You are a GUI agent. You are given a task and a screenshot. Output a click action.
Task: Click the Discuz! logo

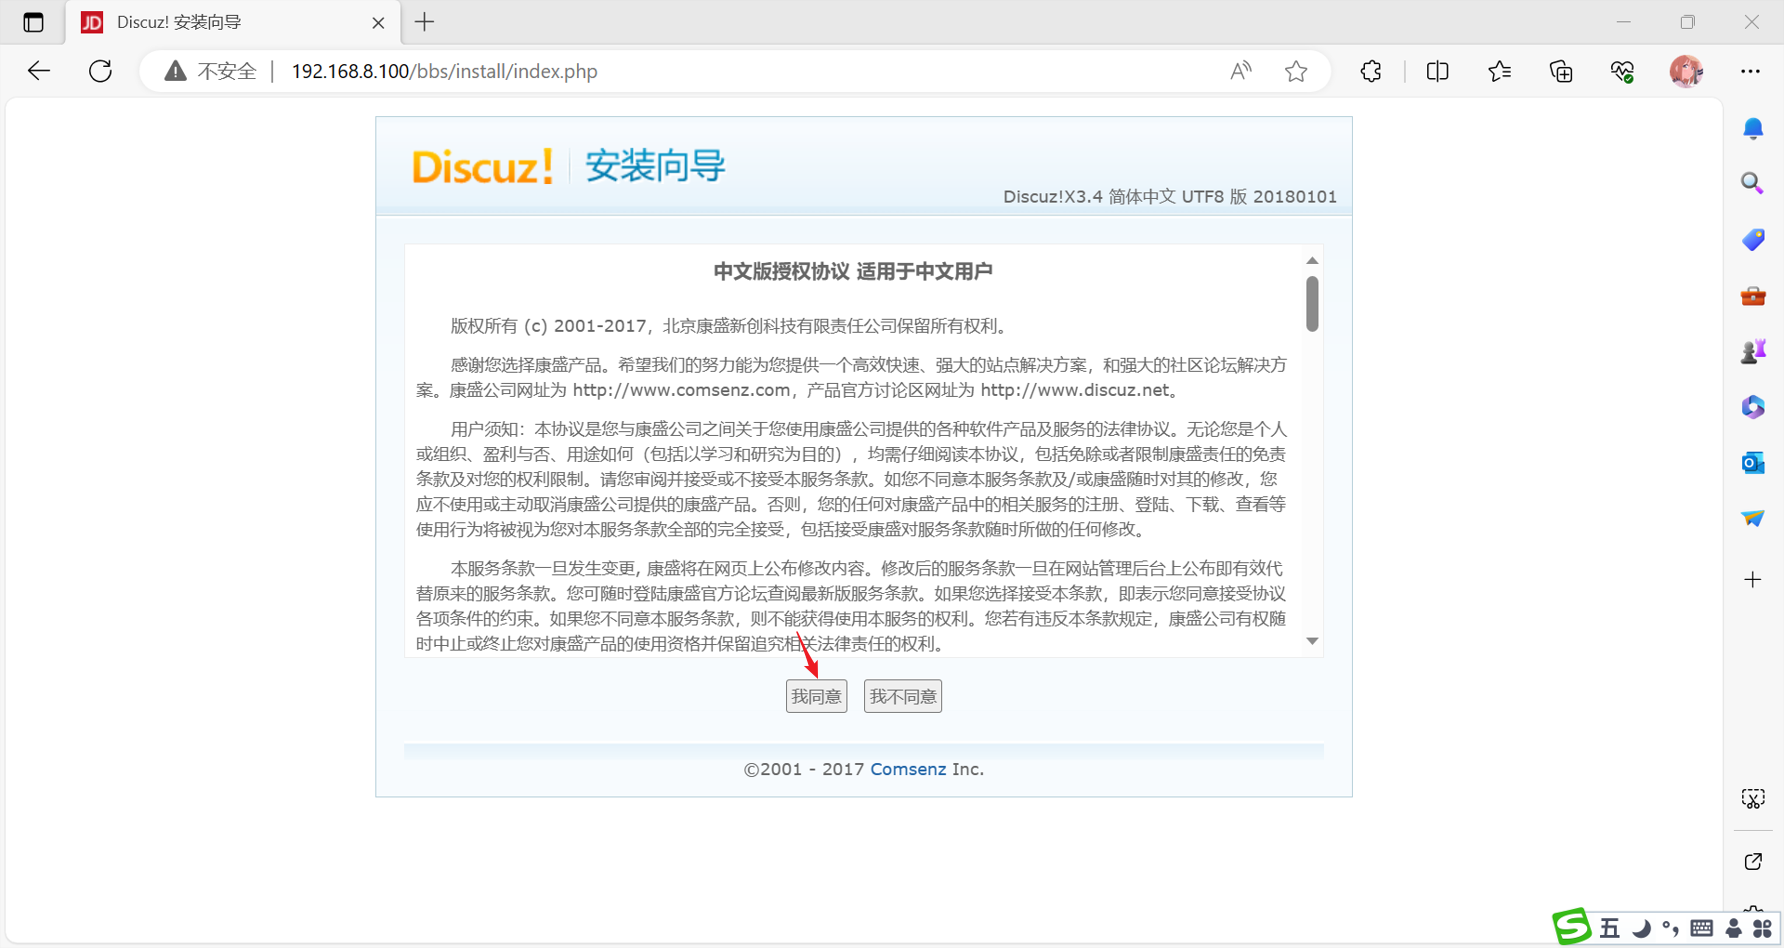click(482, 166)
